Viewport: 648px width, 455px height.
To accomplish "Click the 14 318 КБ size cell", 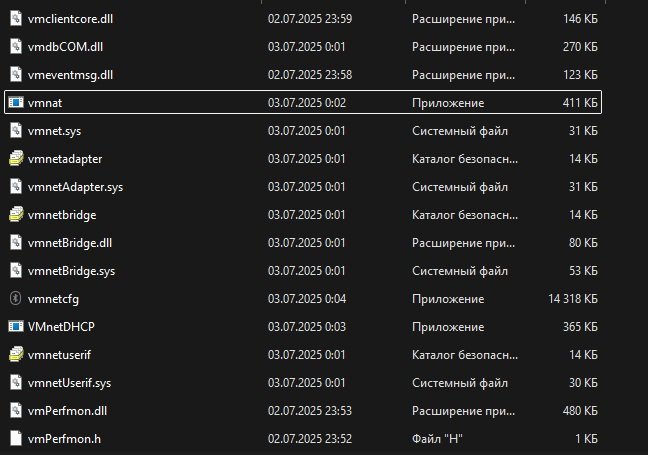I will click(573, 298).
